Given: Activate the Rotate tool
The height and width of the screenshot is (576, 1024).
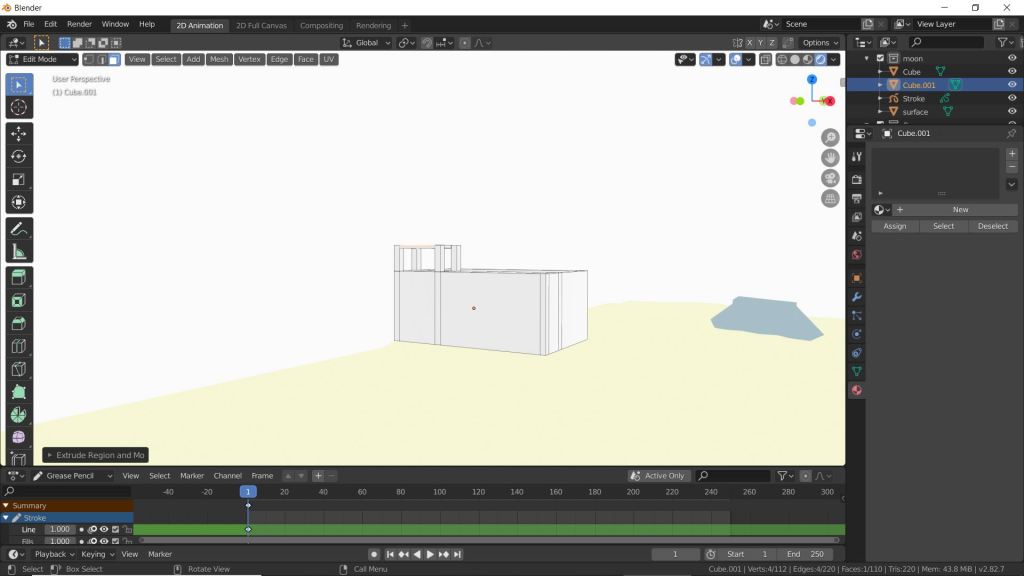Looking at the screenshot, I should [19, 156].
